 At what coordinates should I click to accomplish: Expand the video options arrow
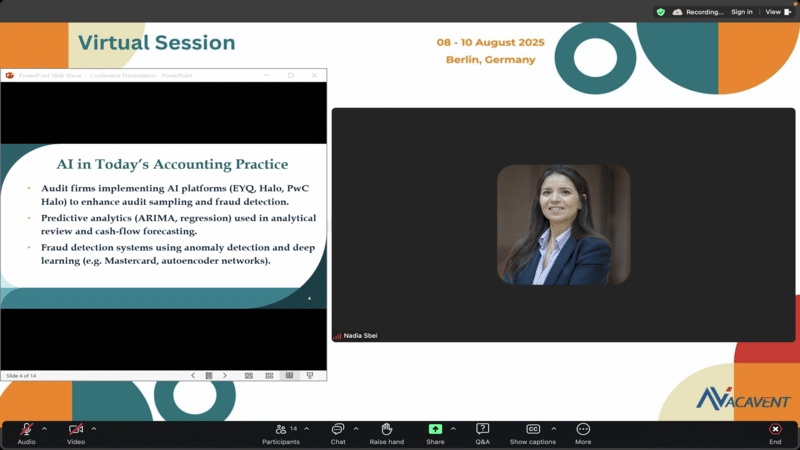click(x=94, y=428)
